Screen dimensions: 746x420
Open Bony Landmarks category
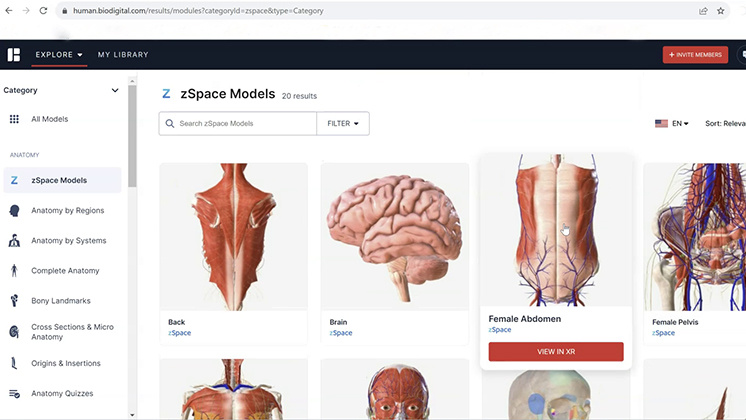coord(62,301)
